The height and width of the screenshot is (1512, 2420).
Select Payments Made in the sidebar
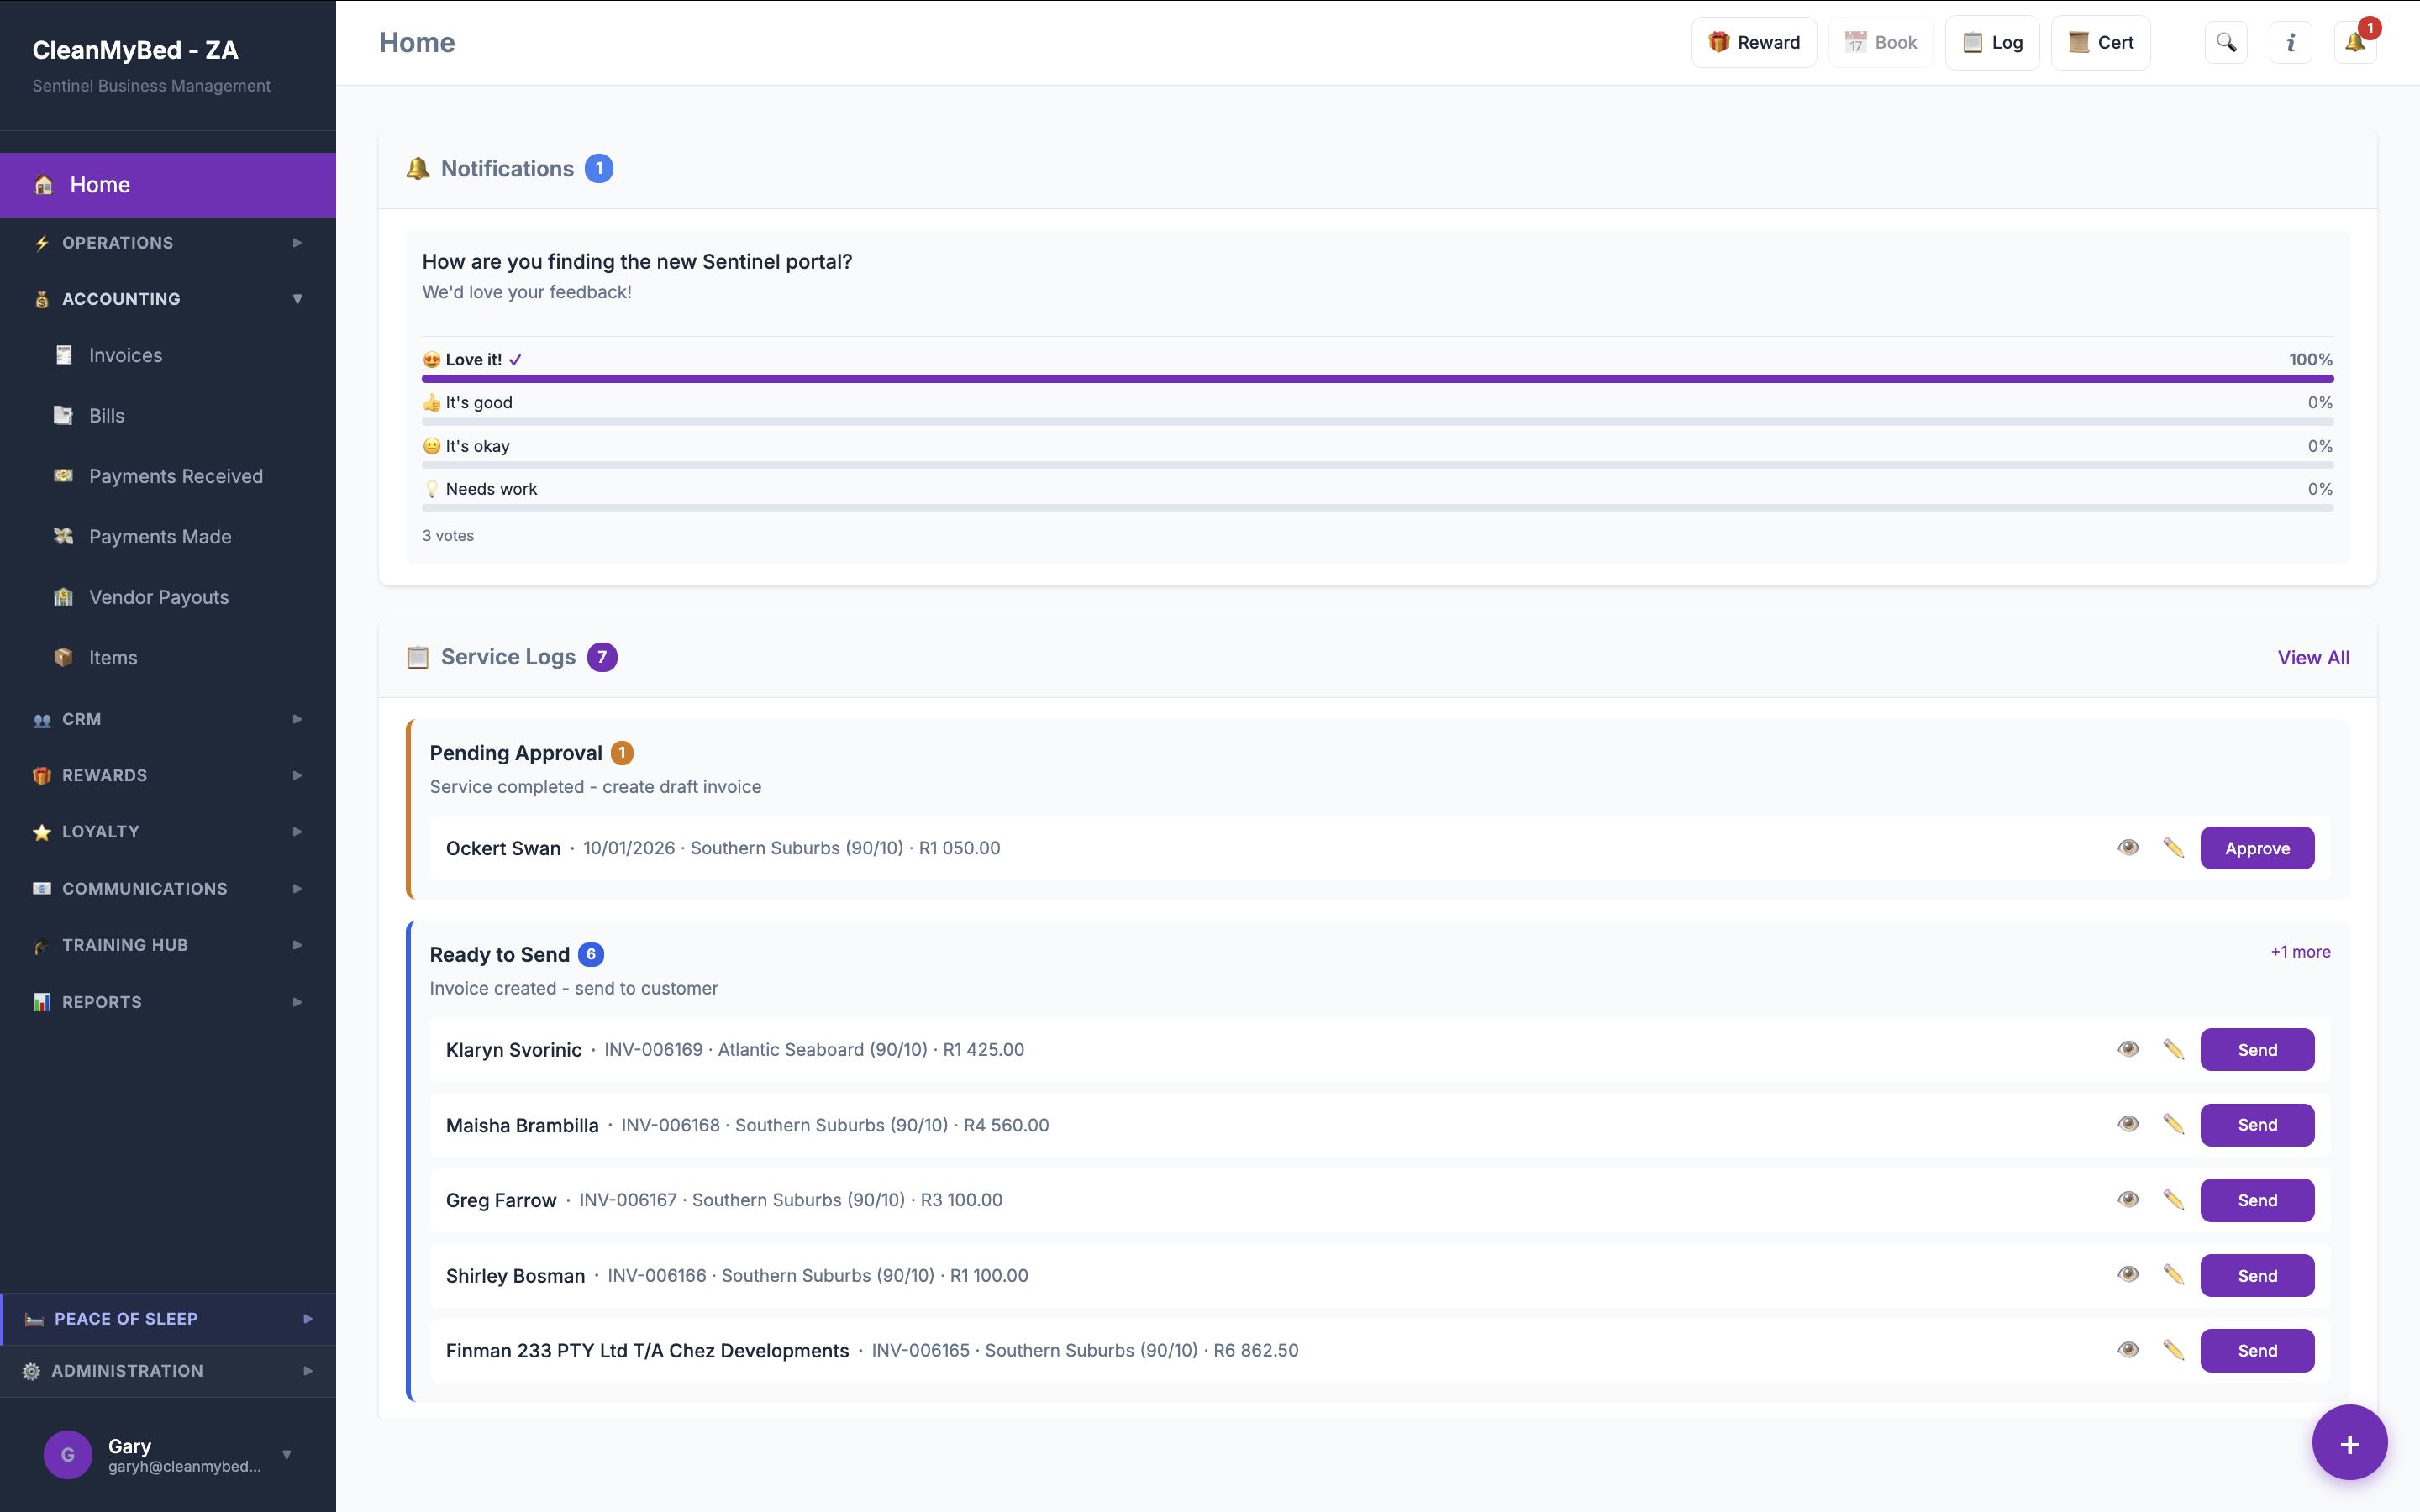tap(160, 537)
